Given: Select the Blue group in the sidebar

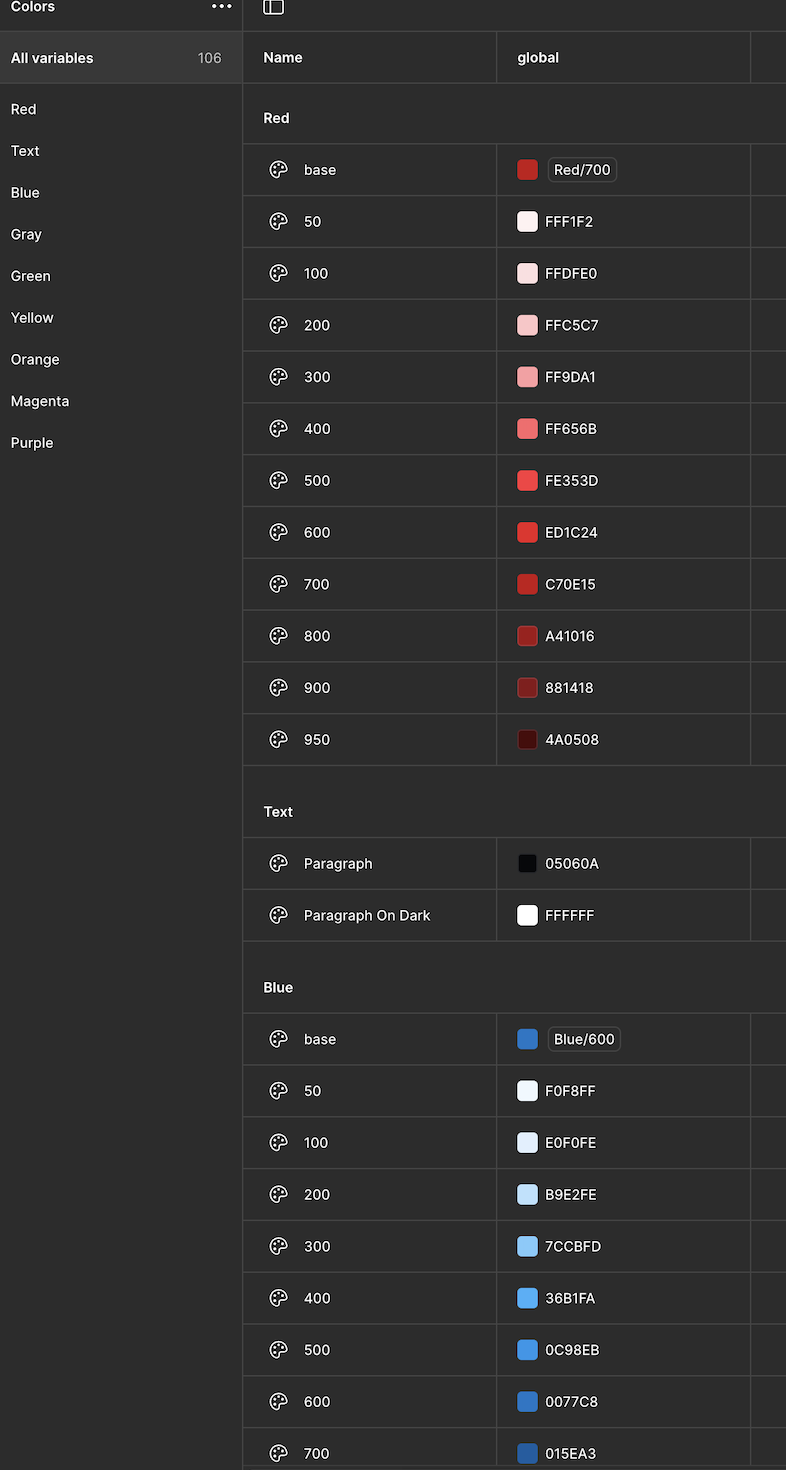Looking at the screenshot, I should coord(24,192).
